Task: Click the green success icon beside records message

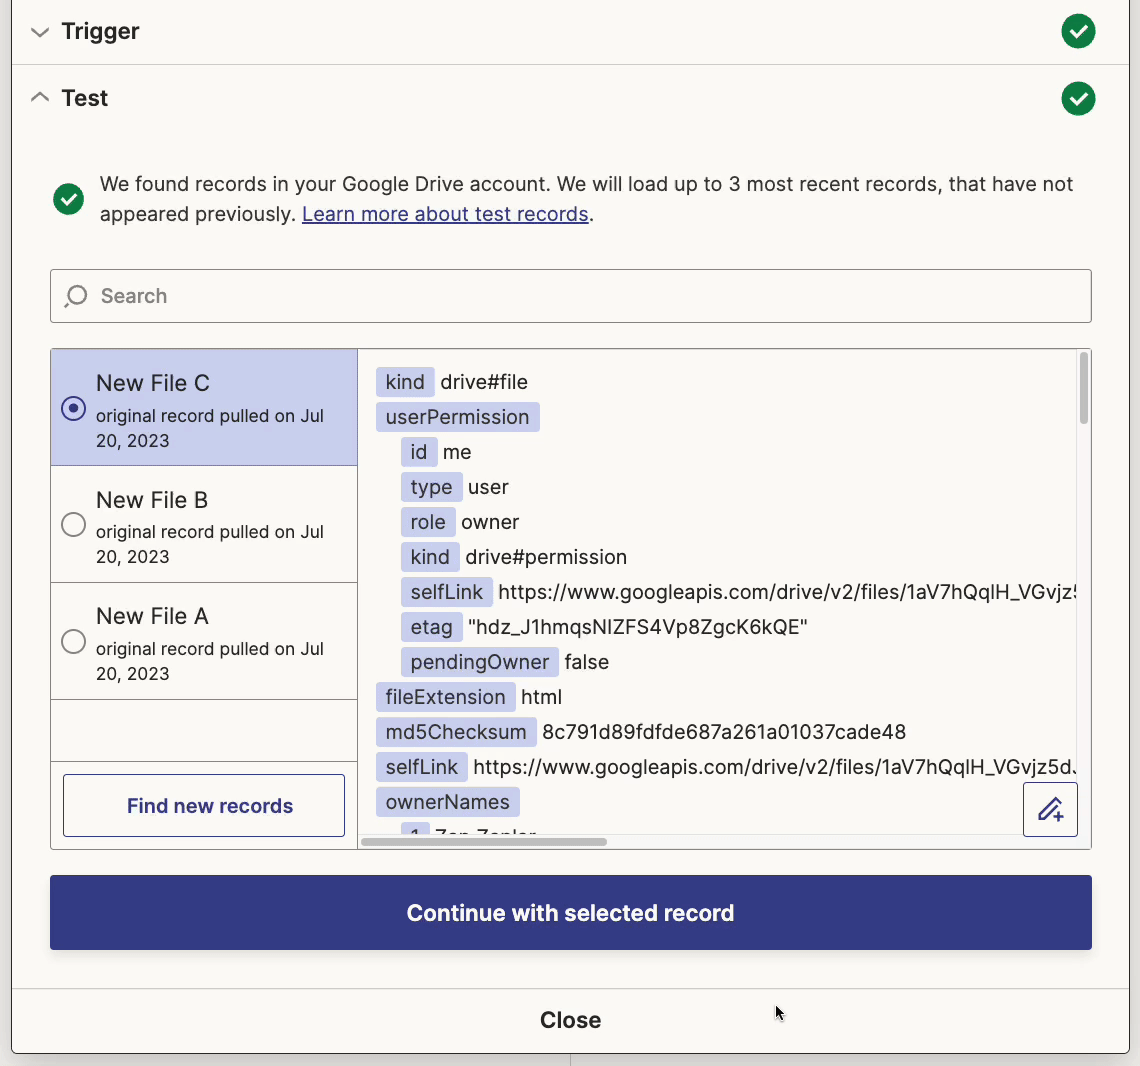Action: tap(69, 199)
